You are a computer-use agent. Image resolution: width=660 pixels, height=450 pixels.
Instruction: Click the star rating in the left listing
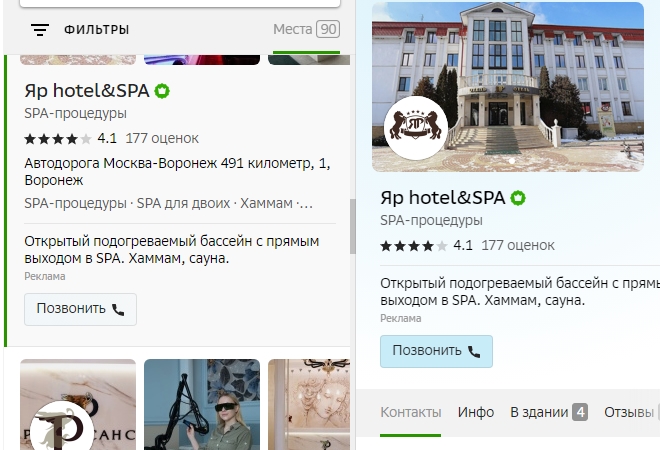[x=58, y=138]
